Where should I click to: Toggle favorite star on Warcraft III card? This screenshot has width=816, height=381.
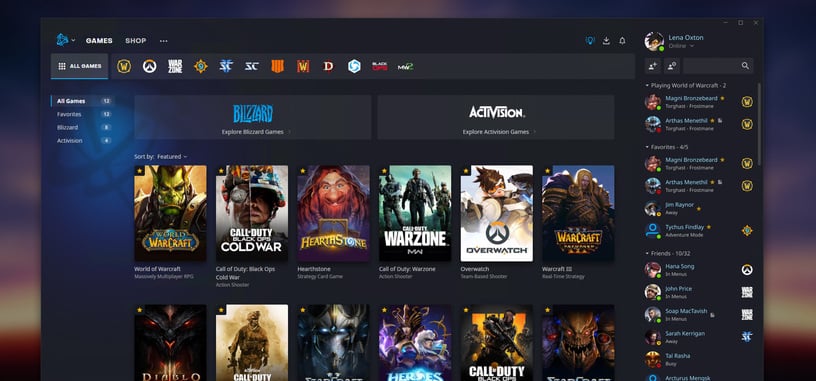pos(547,170)
